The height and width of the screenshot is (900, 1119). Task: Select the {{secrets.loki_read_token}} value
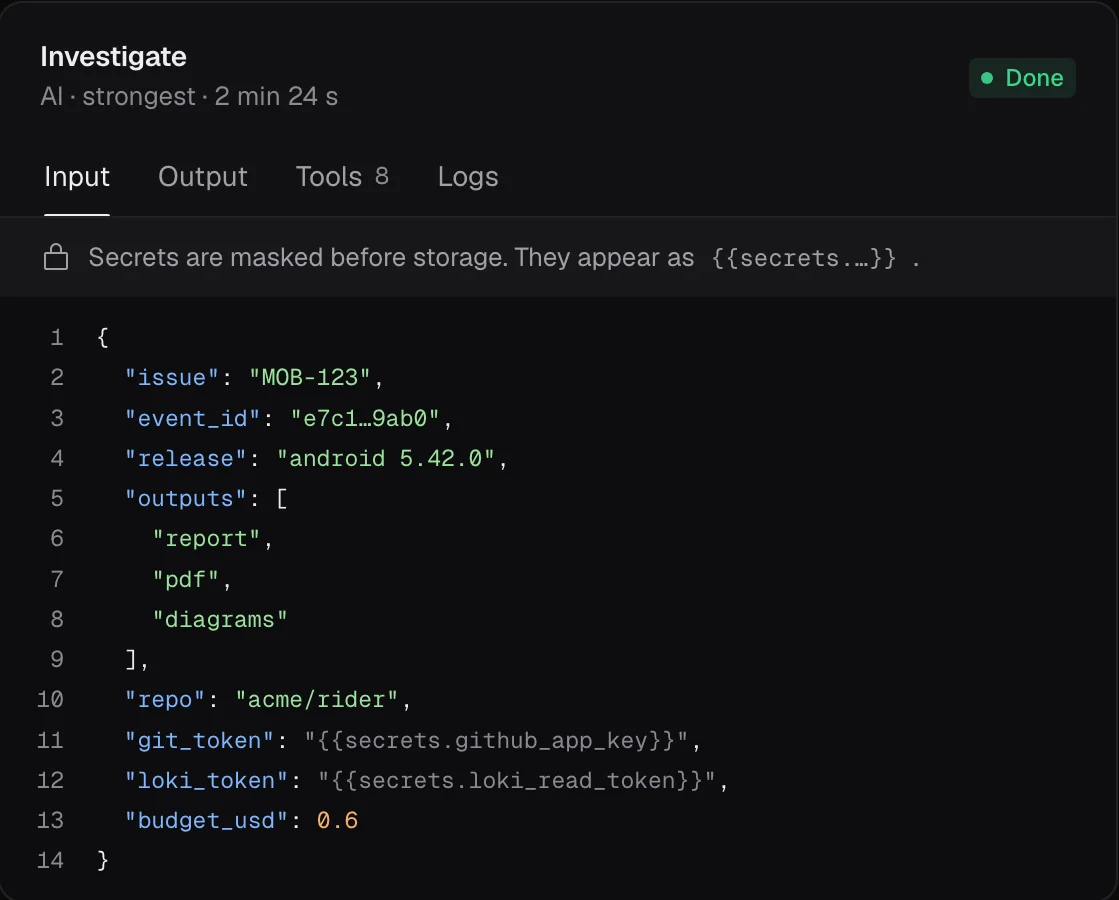(x=517, y=779)
